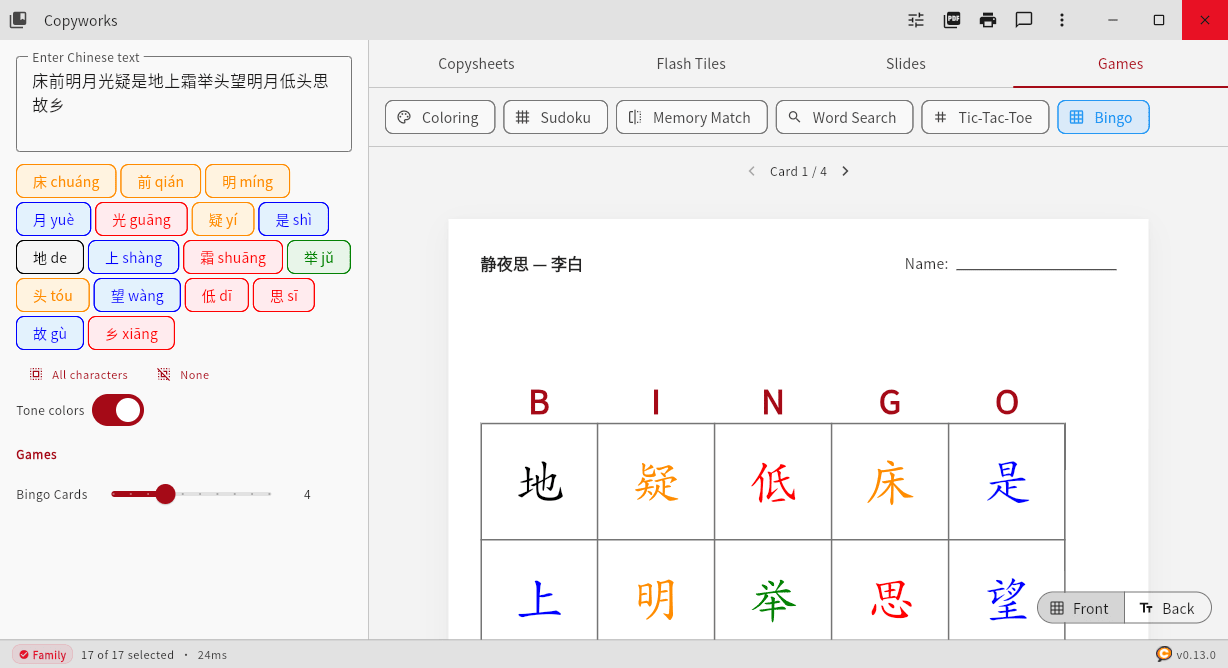The height and width of the screenshot is (668, 1228).
Task: Open the Memory Match game
Action: 691,117
